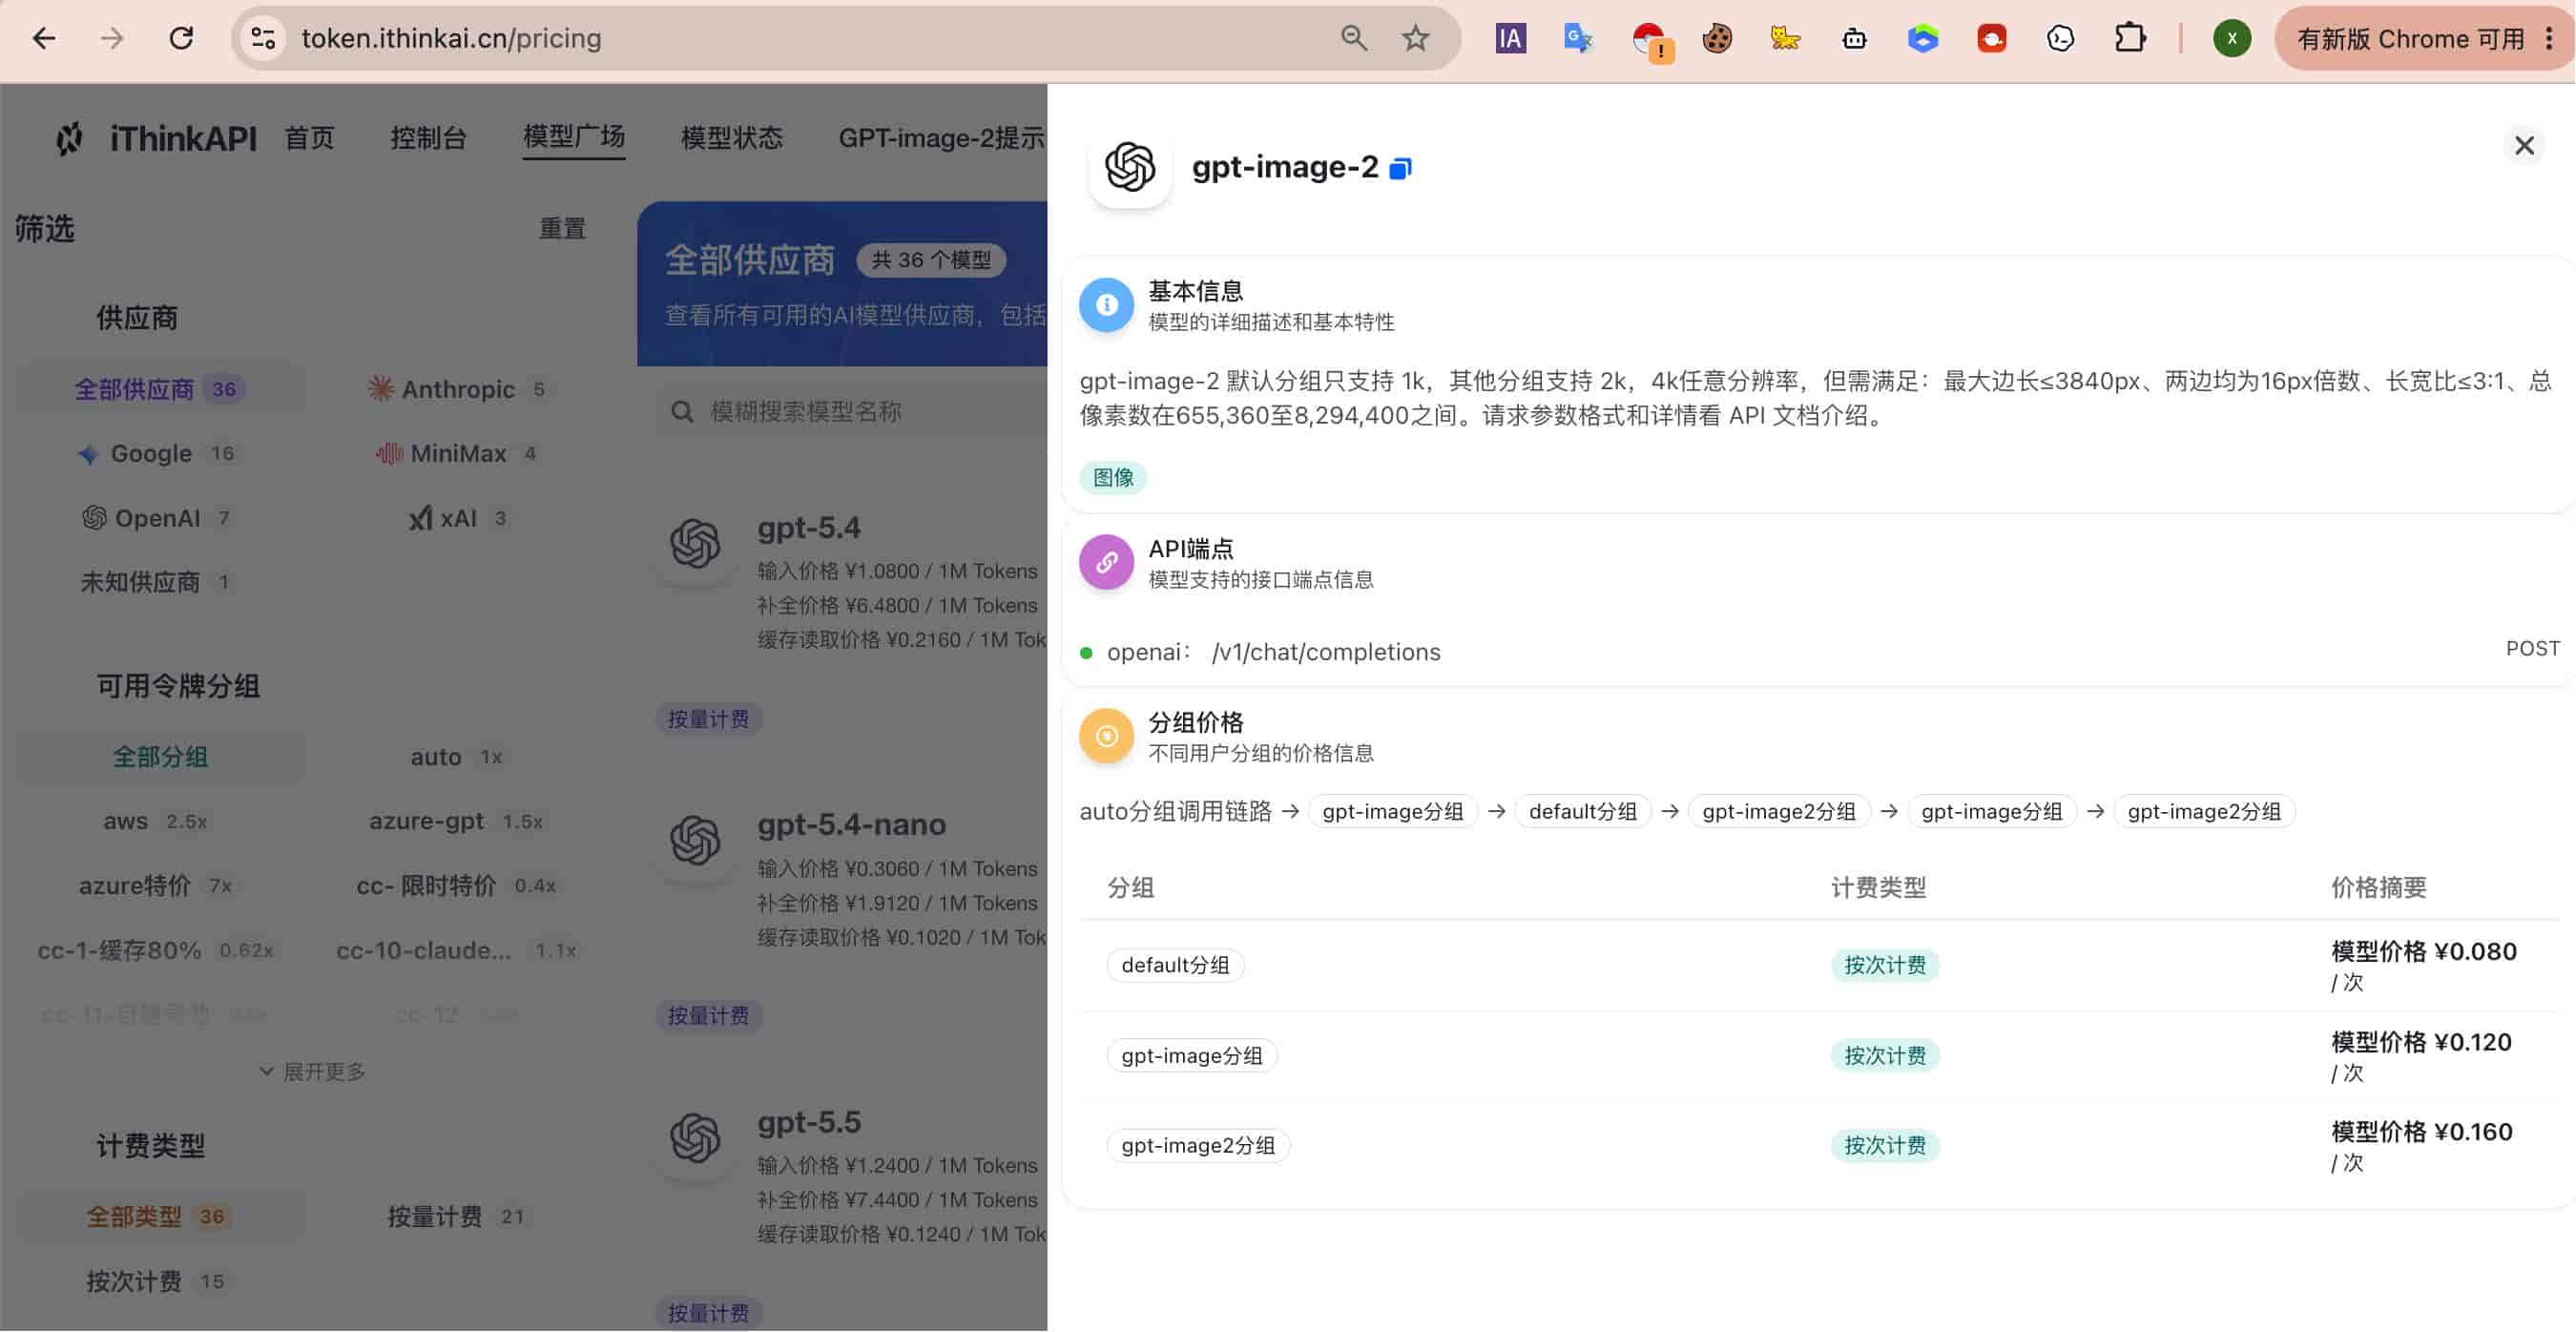Image resolution: width=2576 pixels, height=1332 pixels.
Task: Click the API端点 link icon
Action: coord(1106,562)
